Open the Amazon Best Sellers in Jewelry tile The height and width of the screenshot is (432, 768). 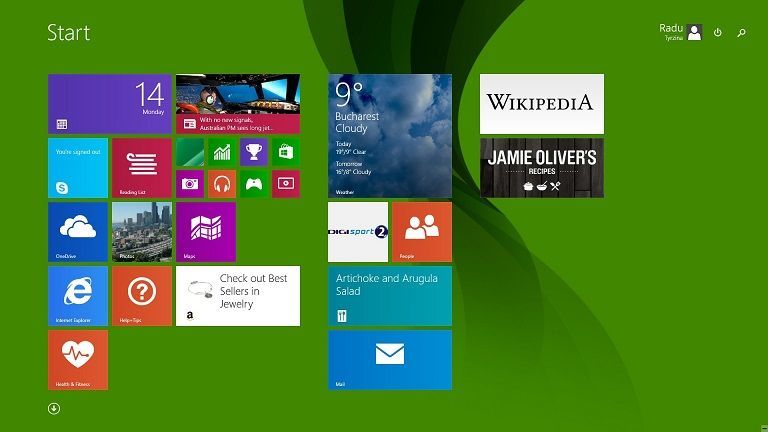click(x=238, y=296)
